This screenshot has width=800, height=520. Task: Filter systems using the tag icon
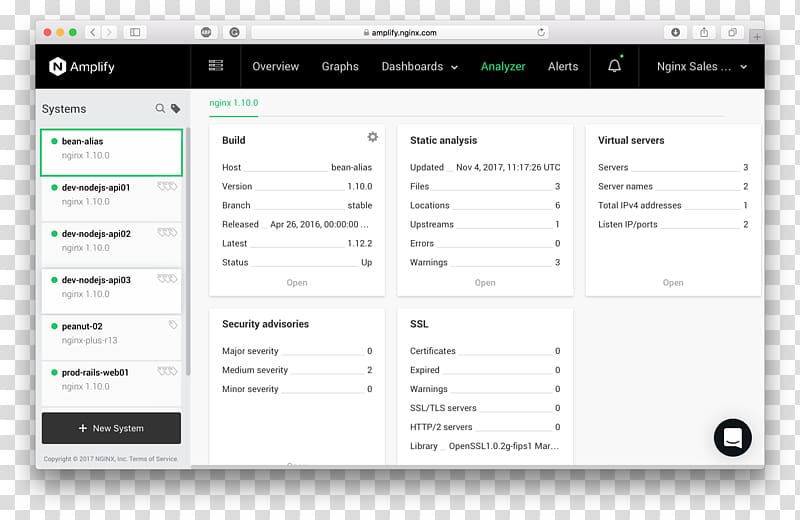coord(176,108)
